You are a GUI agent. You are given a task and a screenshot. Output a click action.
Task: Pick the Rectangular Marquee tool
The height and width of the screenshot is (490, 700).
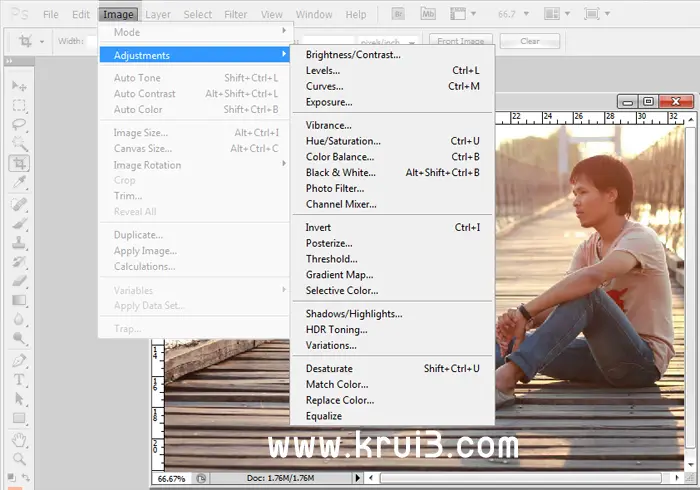pos(19,106)
